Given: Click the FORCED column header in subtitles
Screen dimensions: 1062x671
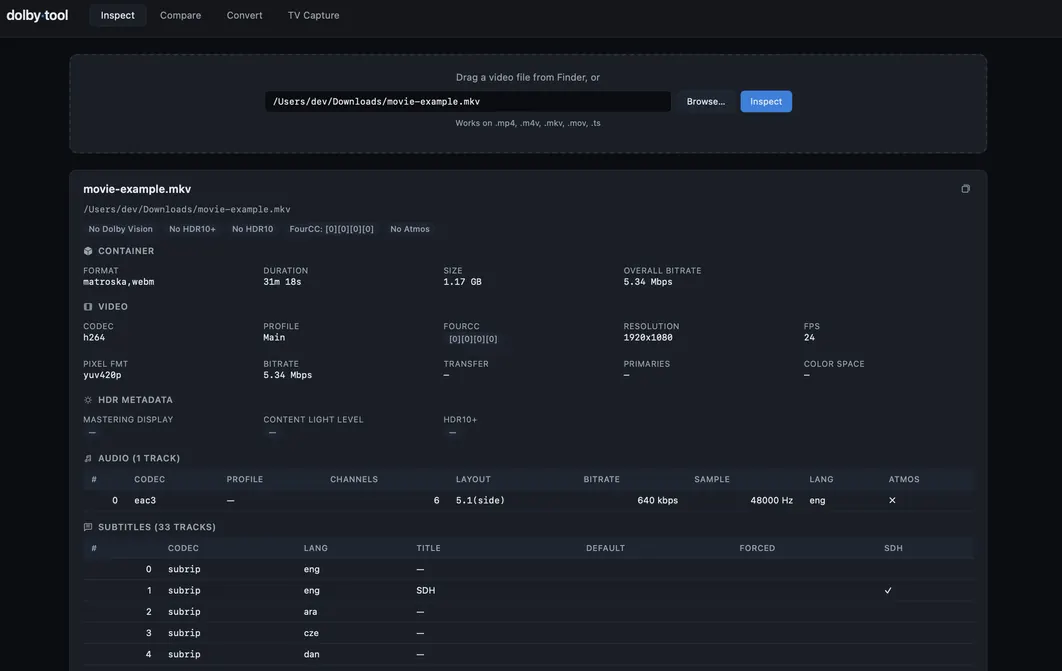Looking at the screenshot, I should pos(757,548).
